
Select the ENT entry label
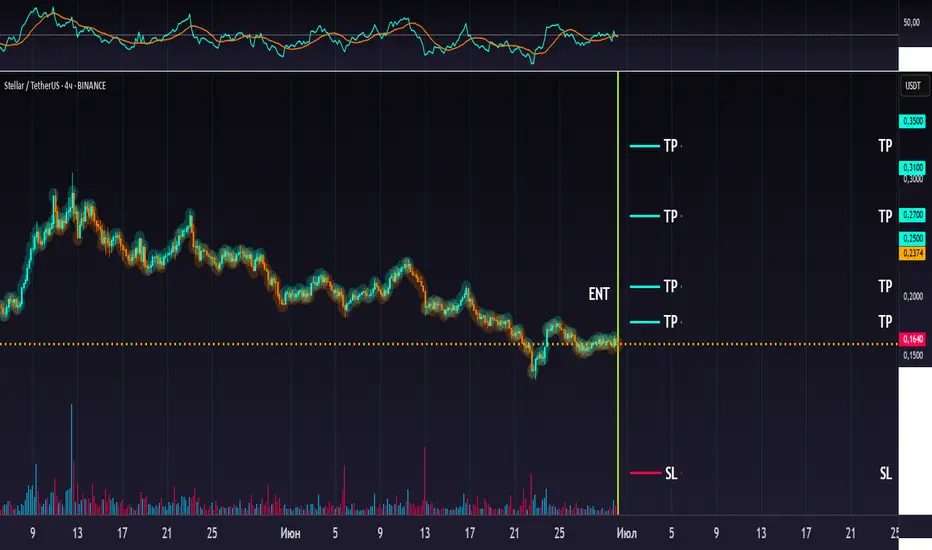tap(599, 294)
